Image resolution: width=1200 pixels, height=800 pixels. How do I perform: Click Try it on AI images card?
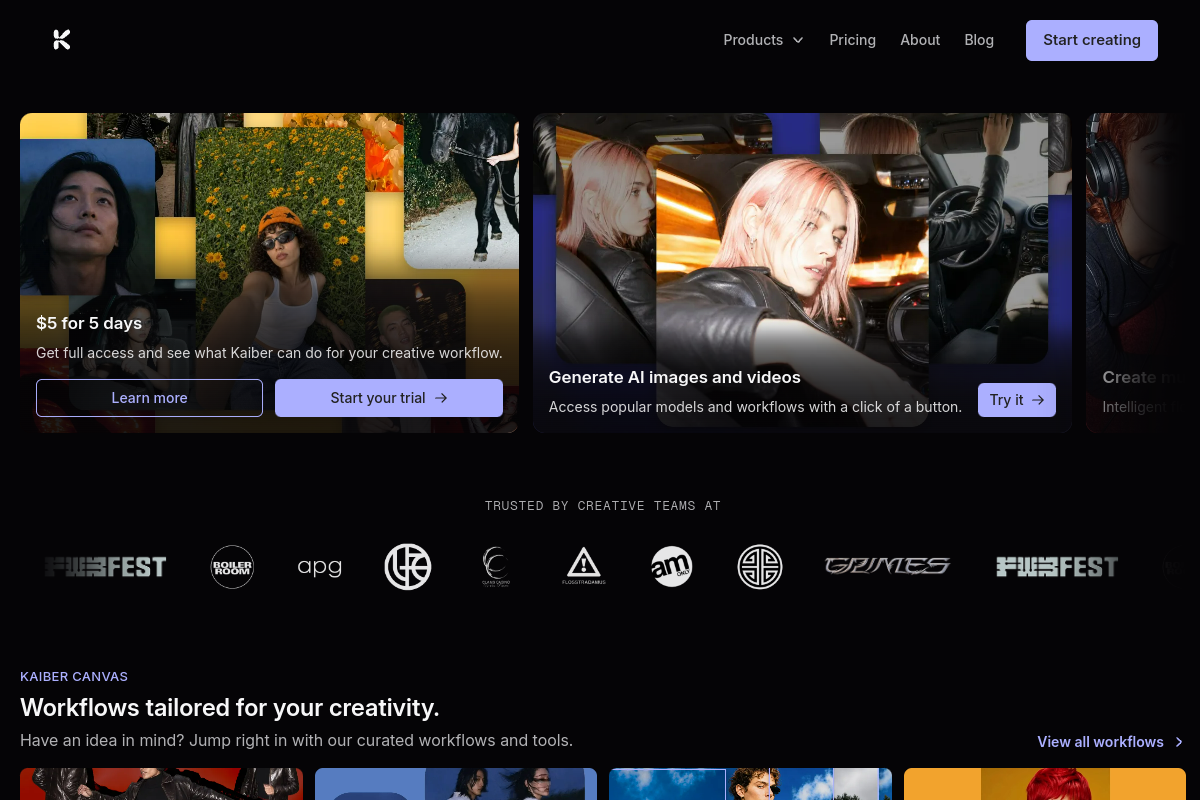coord(1017,400)
